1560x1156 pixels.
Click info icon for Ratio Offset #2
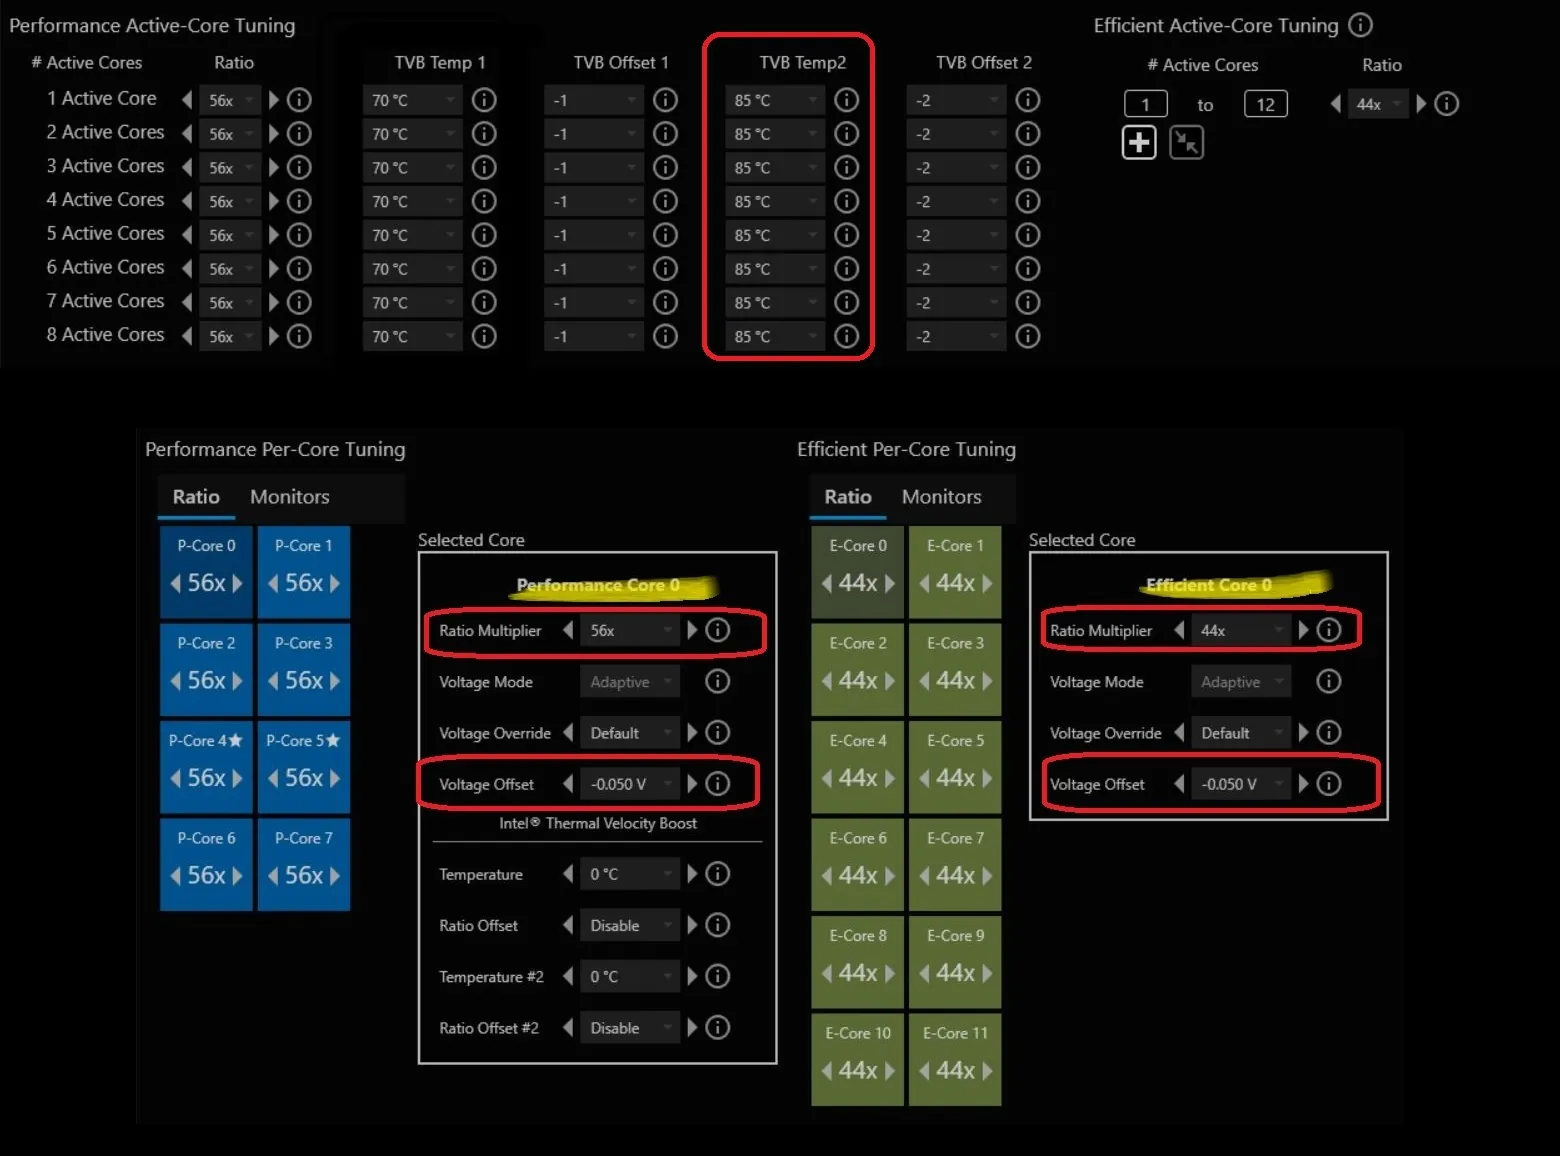coord(717,1028)
